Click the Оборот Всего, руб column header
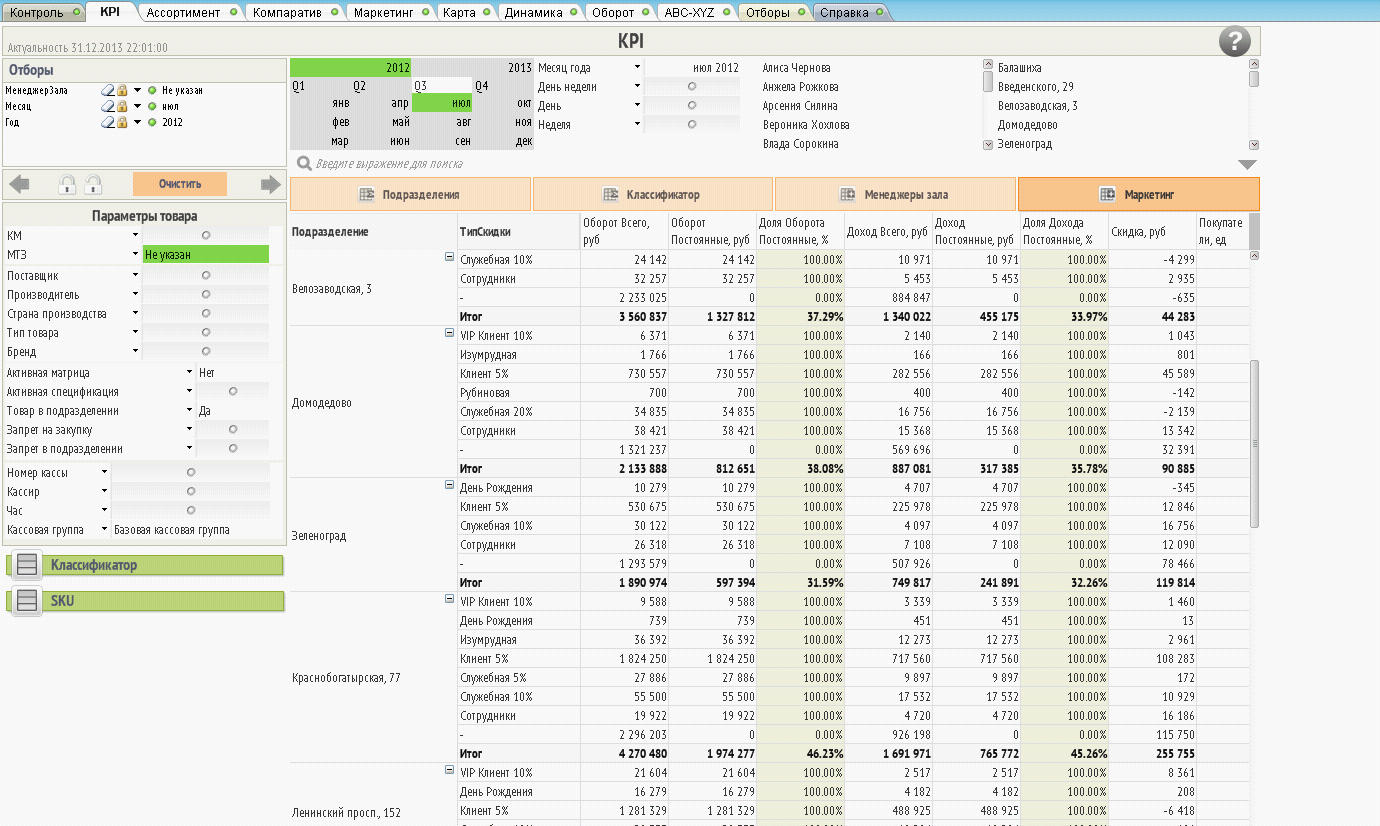1380x826 pixels. coord(624,232)
